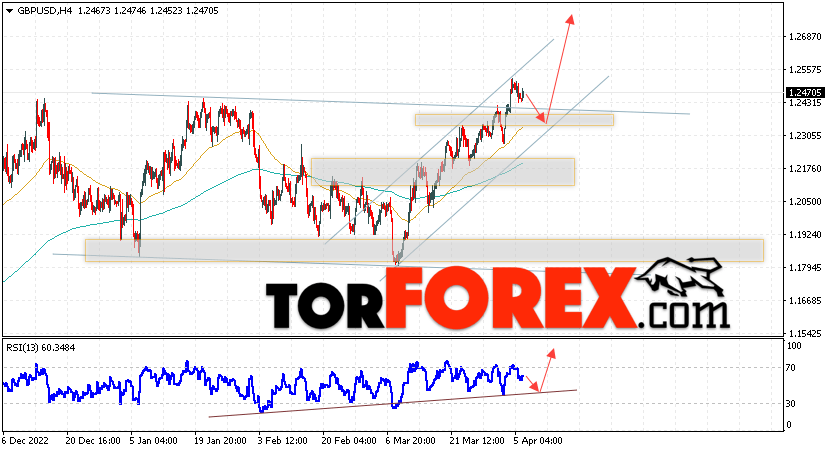Select price axis value 1.17945

click(x=804, y=267)
